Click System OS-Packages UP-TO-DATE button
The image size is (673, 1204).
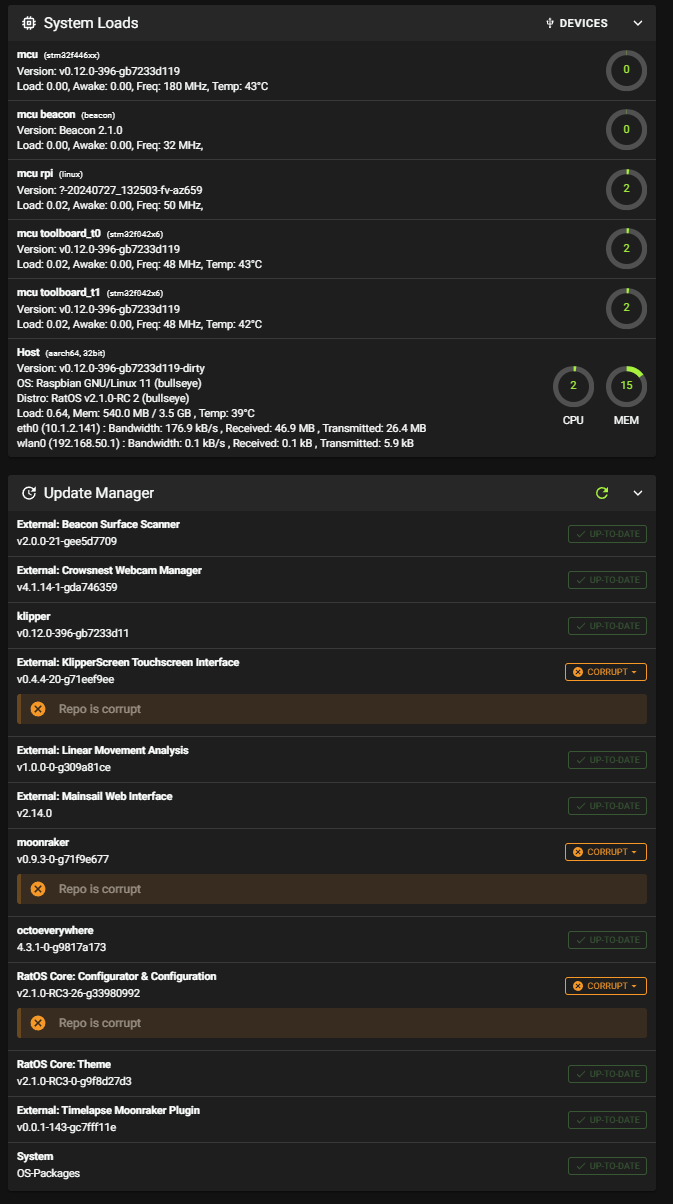click(607, 1166)
